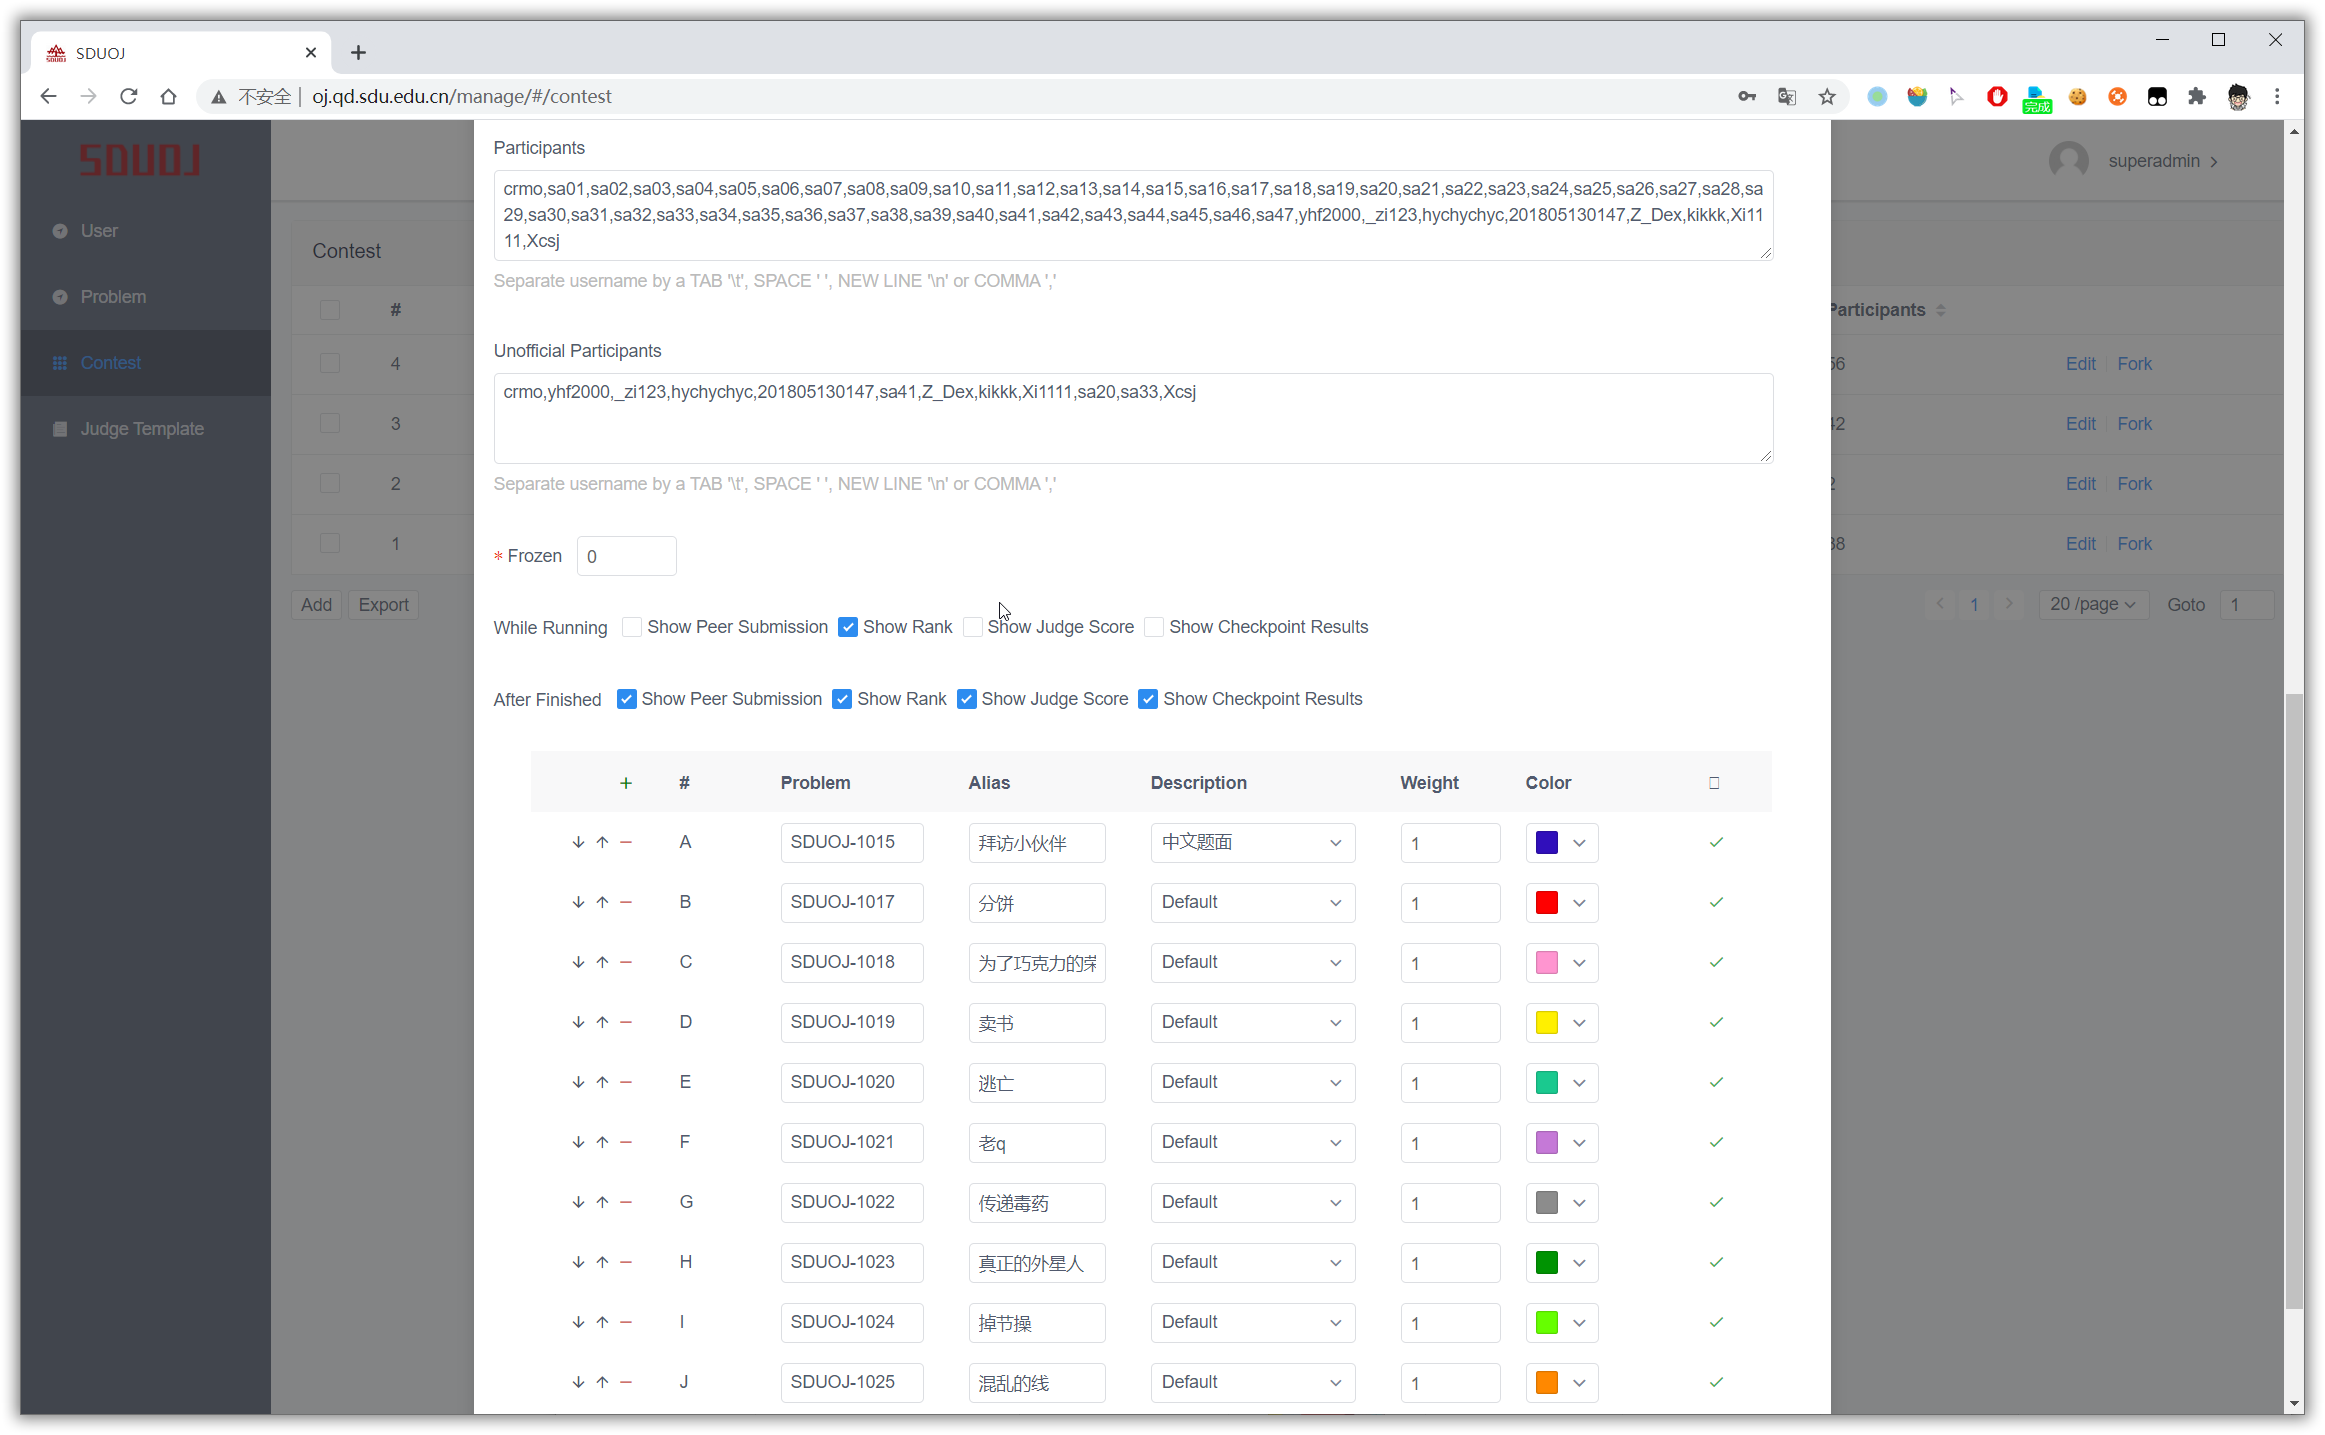Click the Export button
This screenshot has width=2325, height=1435.
pos(383,605)
